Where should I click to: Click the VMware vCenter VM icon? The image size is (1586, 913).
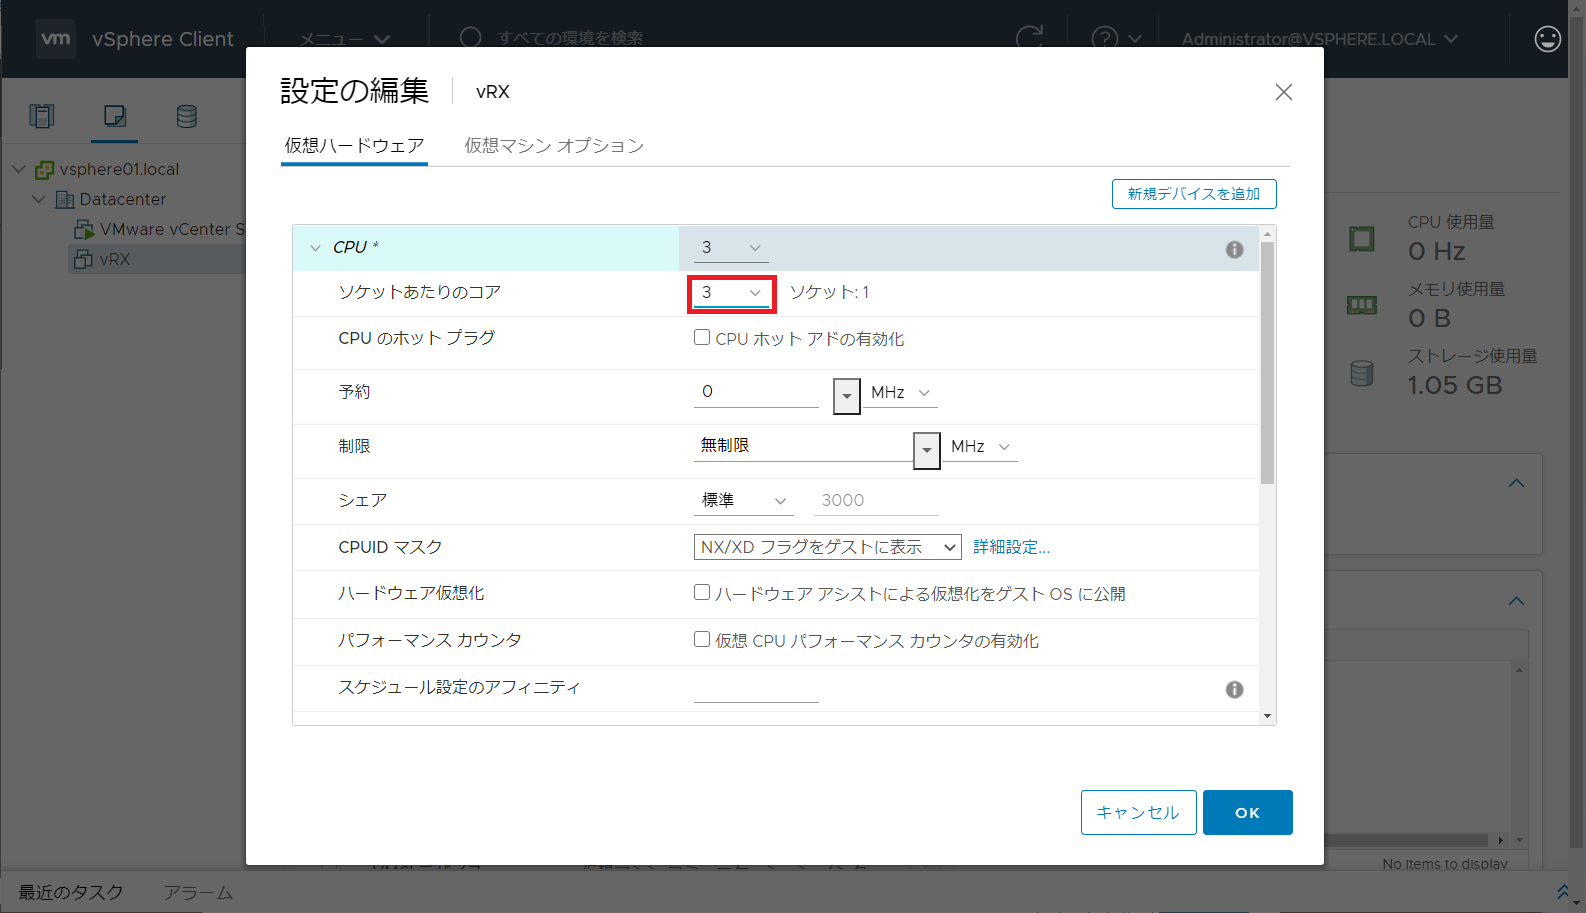(x=84, y=229)
